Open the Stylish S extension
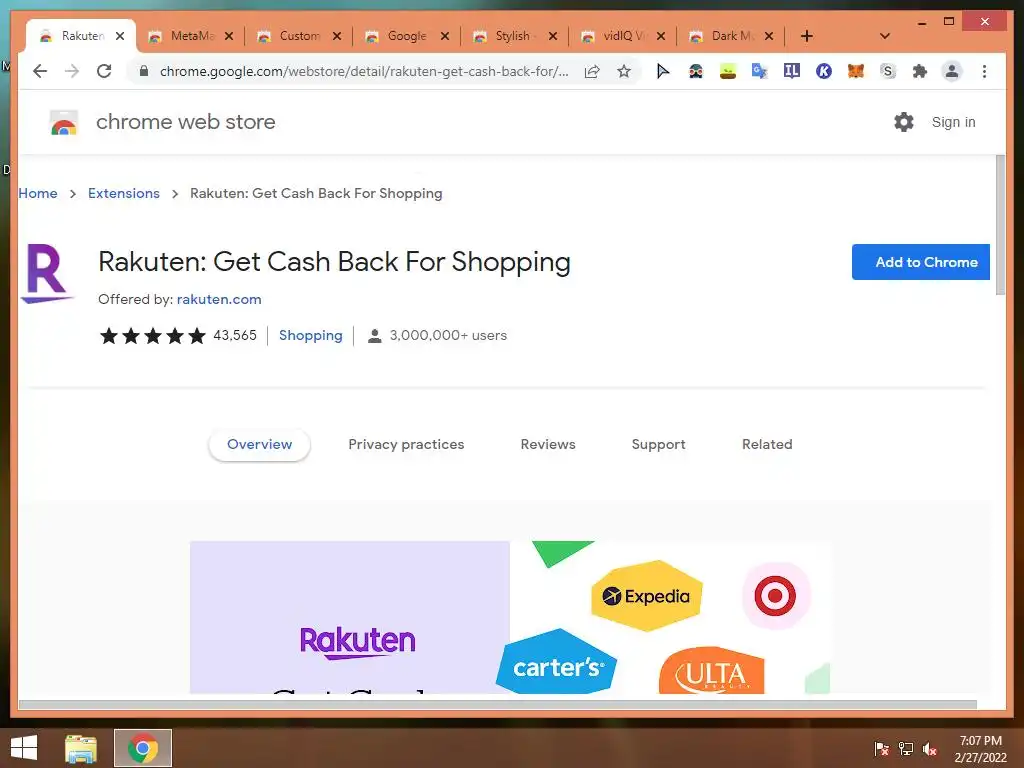This screenshot has width=1024, height=768. [888, 71]
